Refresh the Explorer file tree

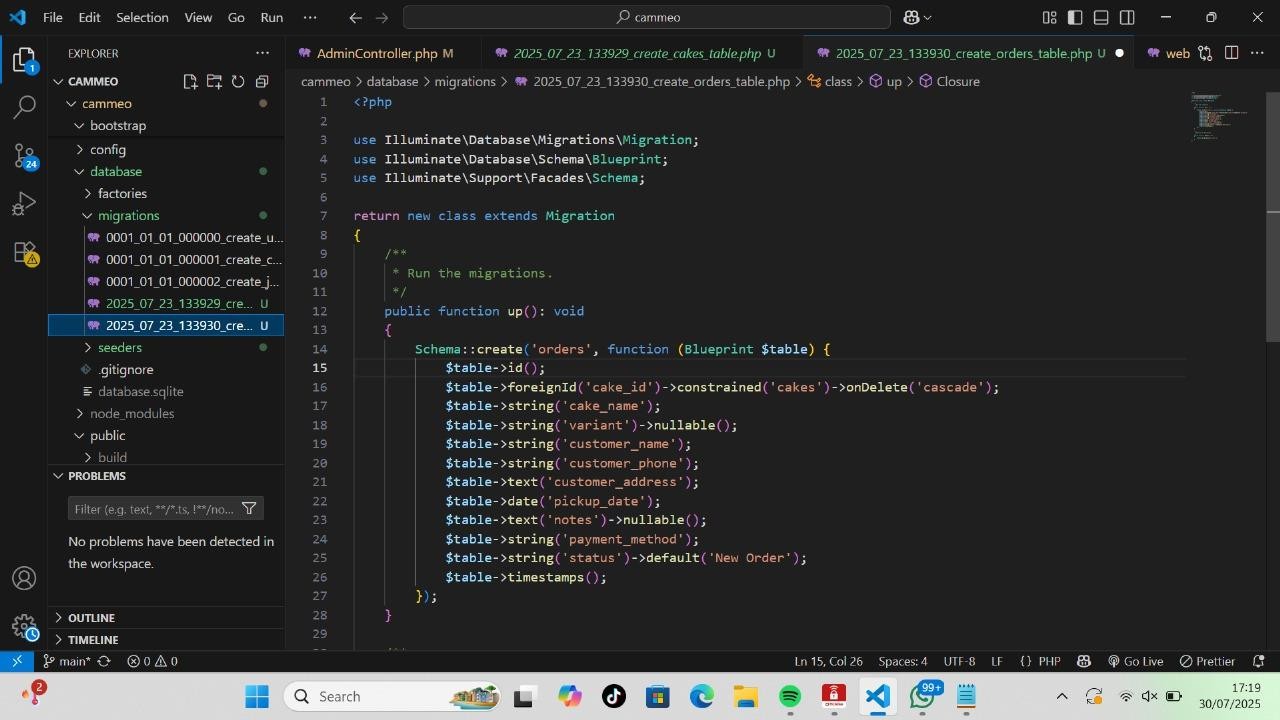coord(238,82)
